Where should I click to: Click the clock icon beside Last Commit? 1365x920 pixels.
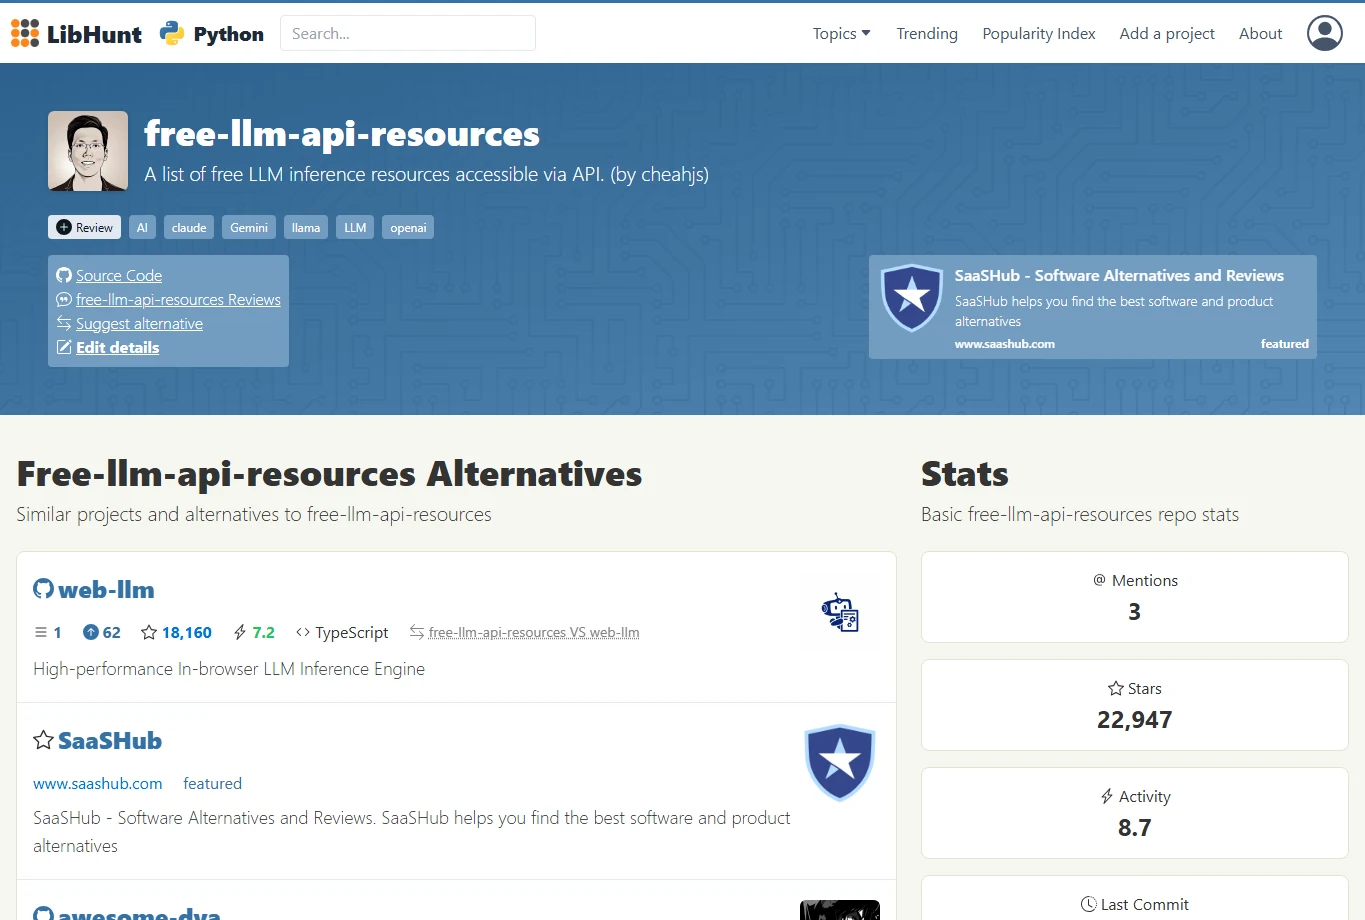pyautogui.click(x=1089, y=904)
